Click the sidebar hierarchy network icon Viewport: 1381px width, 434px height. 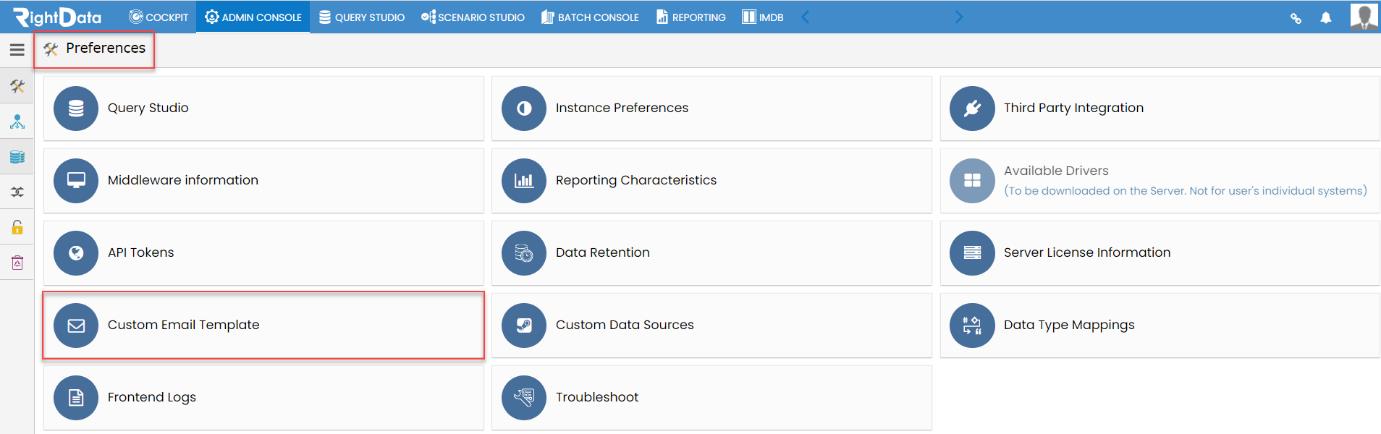pos(17,122)
